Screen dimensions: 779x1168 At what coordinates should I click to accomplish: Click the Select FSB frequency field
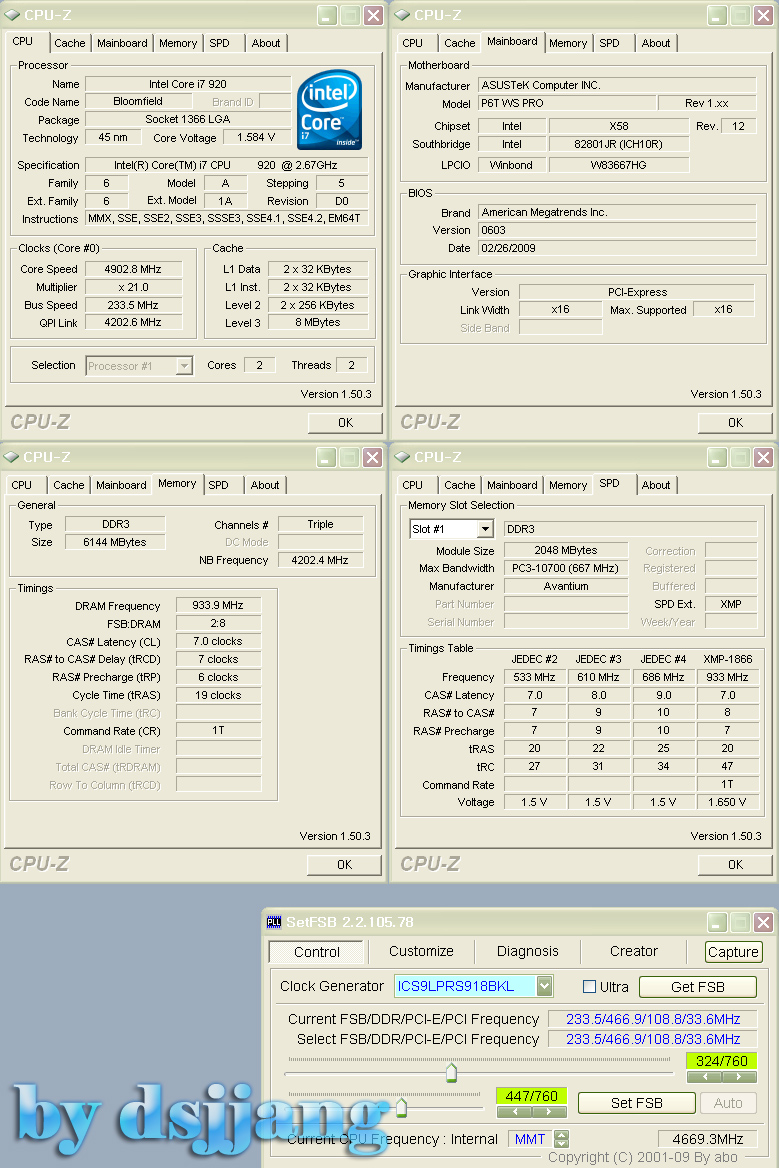coord(652,1039)
